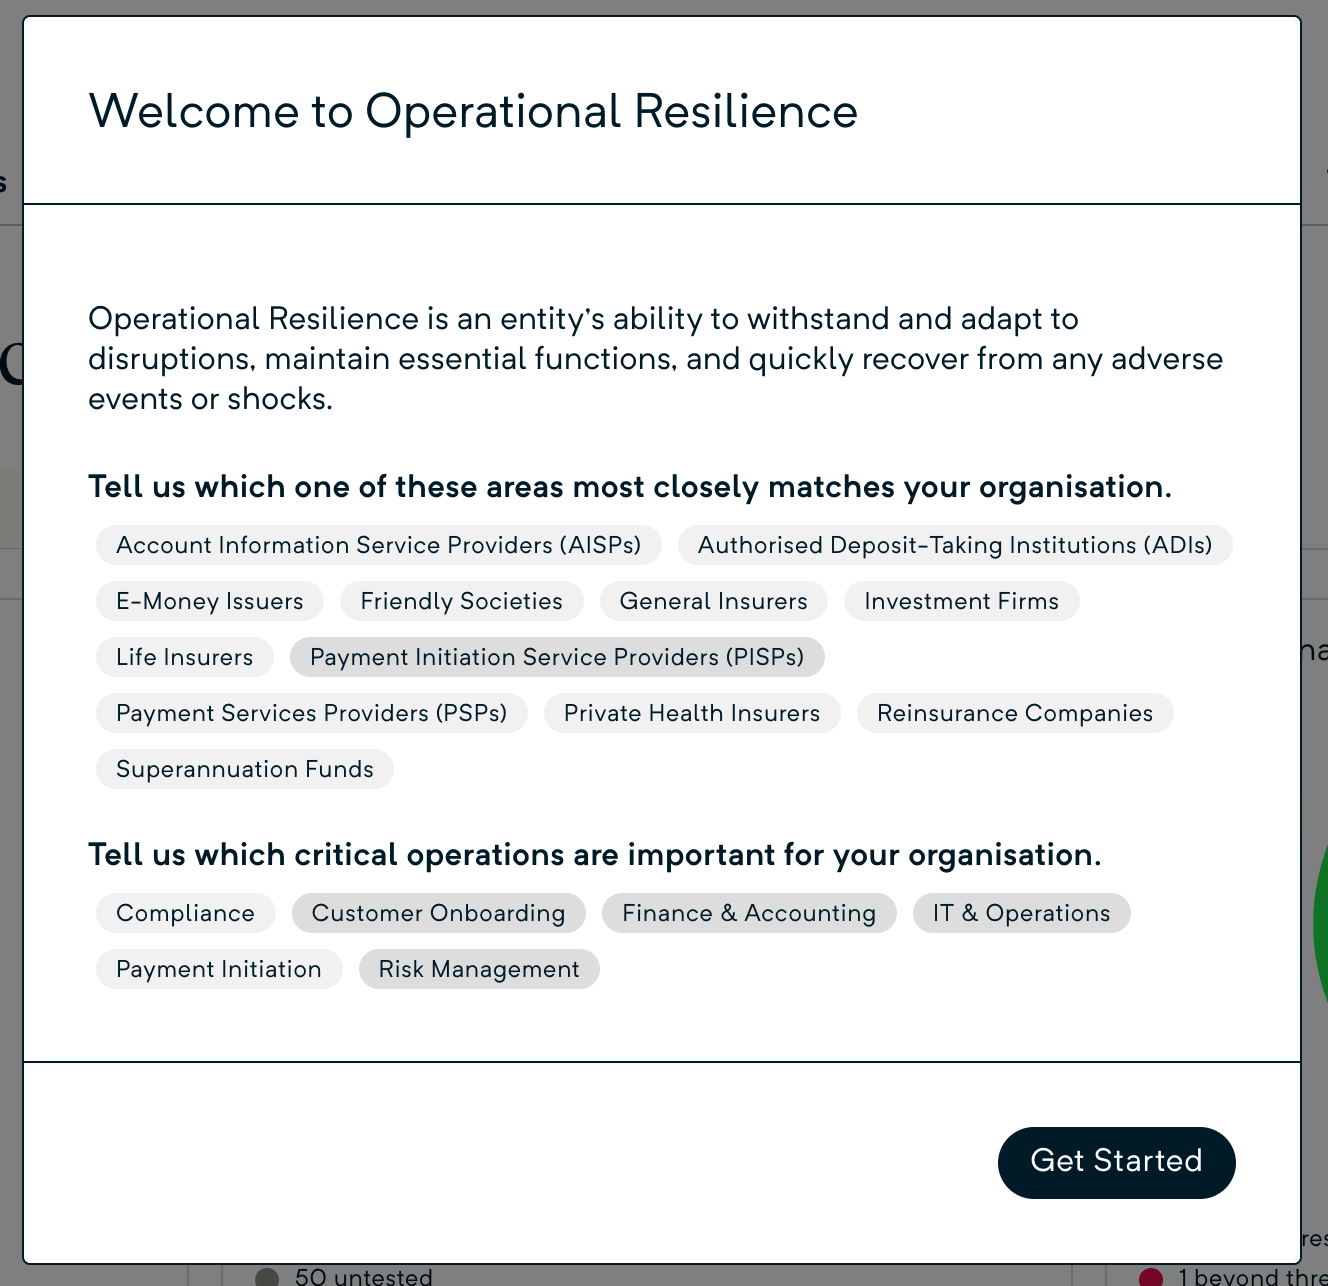Choose the General Insurers chip
This screenshot has height=1286, width=1328.
tap(713, 601)
